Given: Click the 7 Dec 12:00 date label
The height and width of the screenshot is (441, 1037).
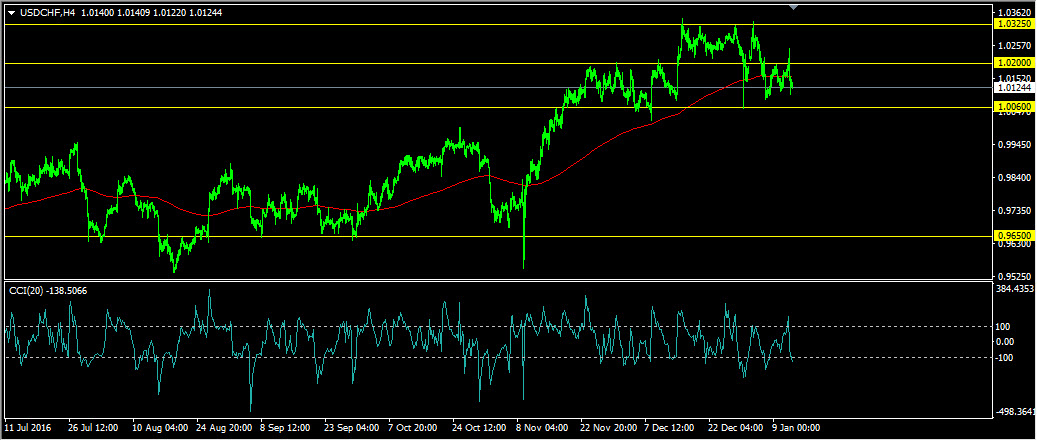Looking at the screenshot, I should (670, 428).
